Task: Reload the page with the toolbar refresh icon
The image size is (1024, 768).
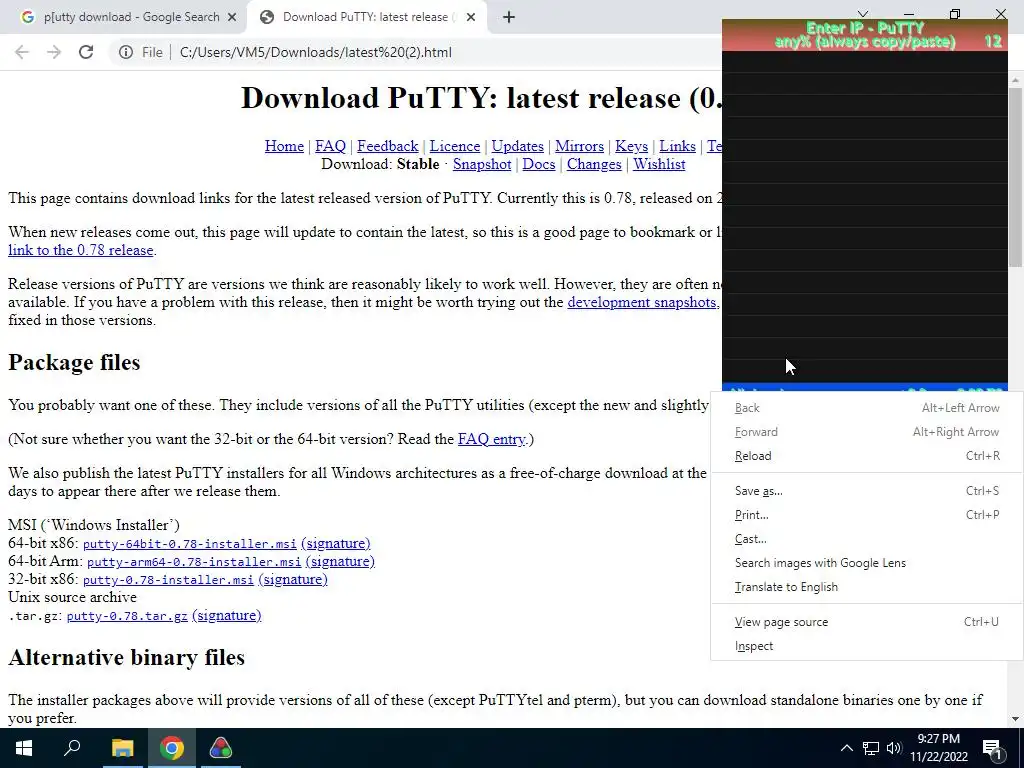Action: tap(86, 52)
